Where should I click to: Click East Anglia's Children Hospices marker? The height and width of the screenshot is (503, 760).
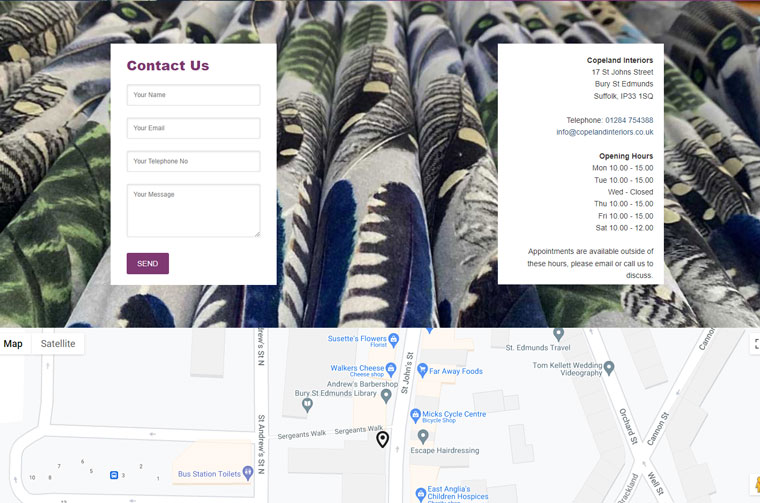[x=420, y=494]
